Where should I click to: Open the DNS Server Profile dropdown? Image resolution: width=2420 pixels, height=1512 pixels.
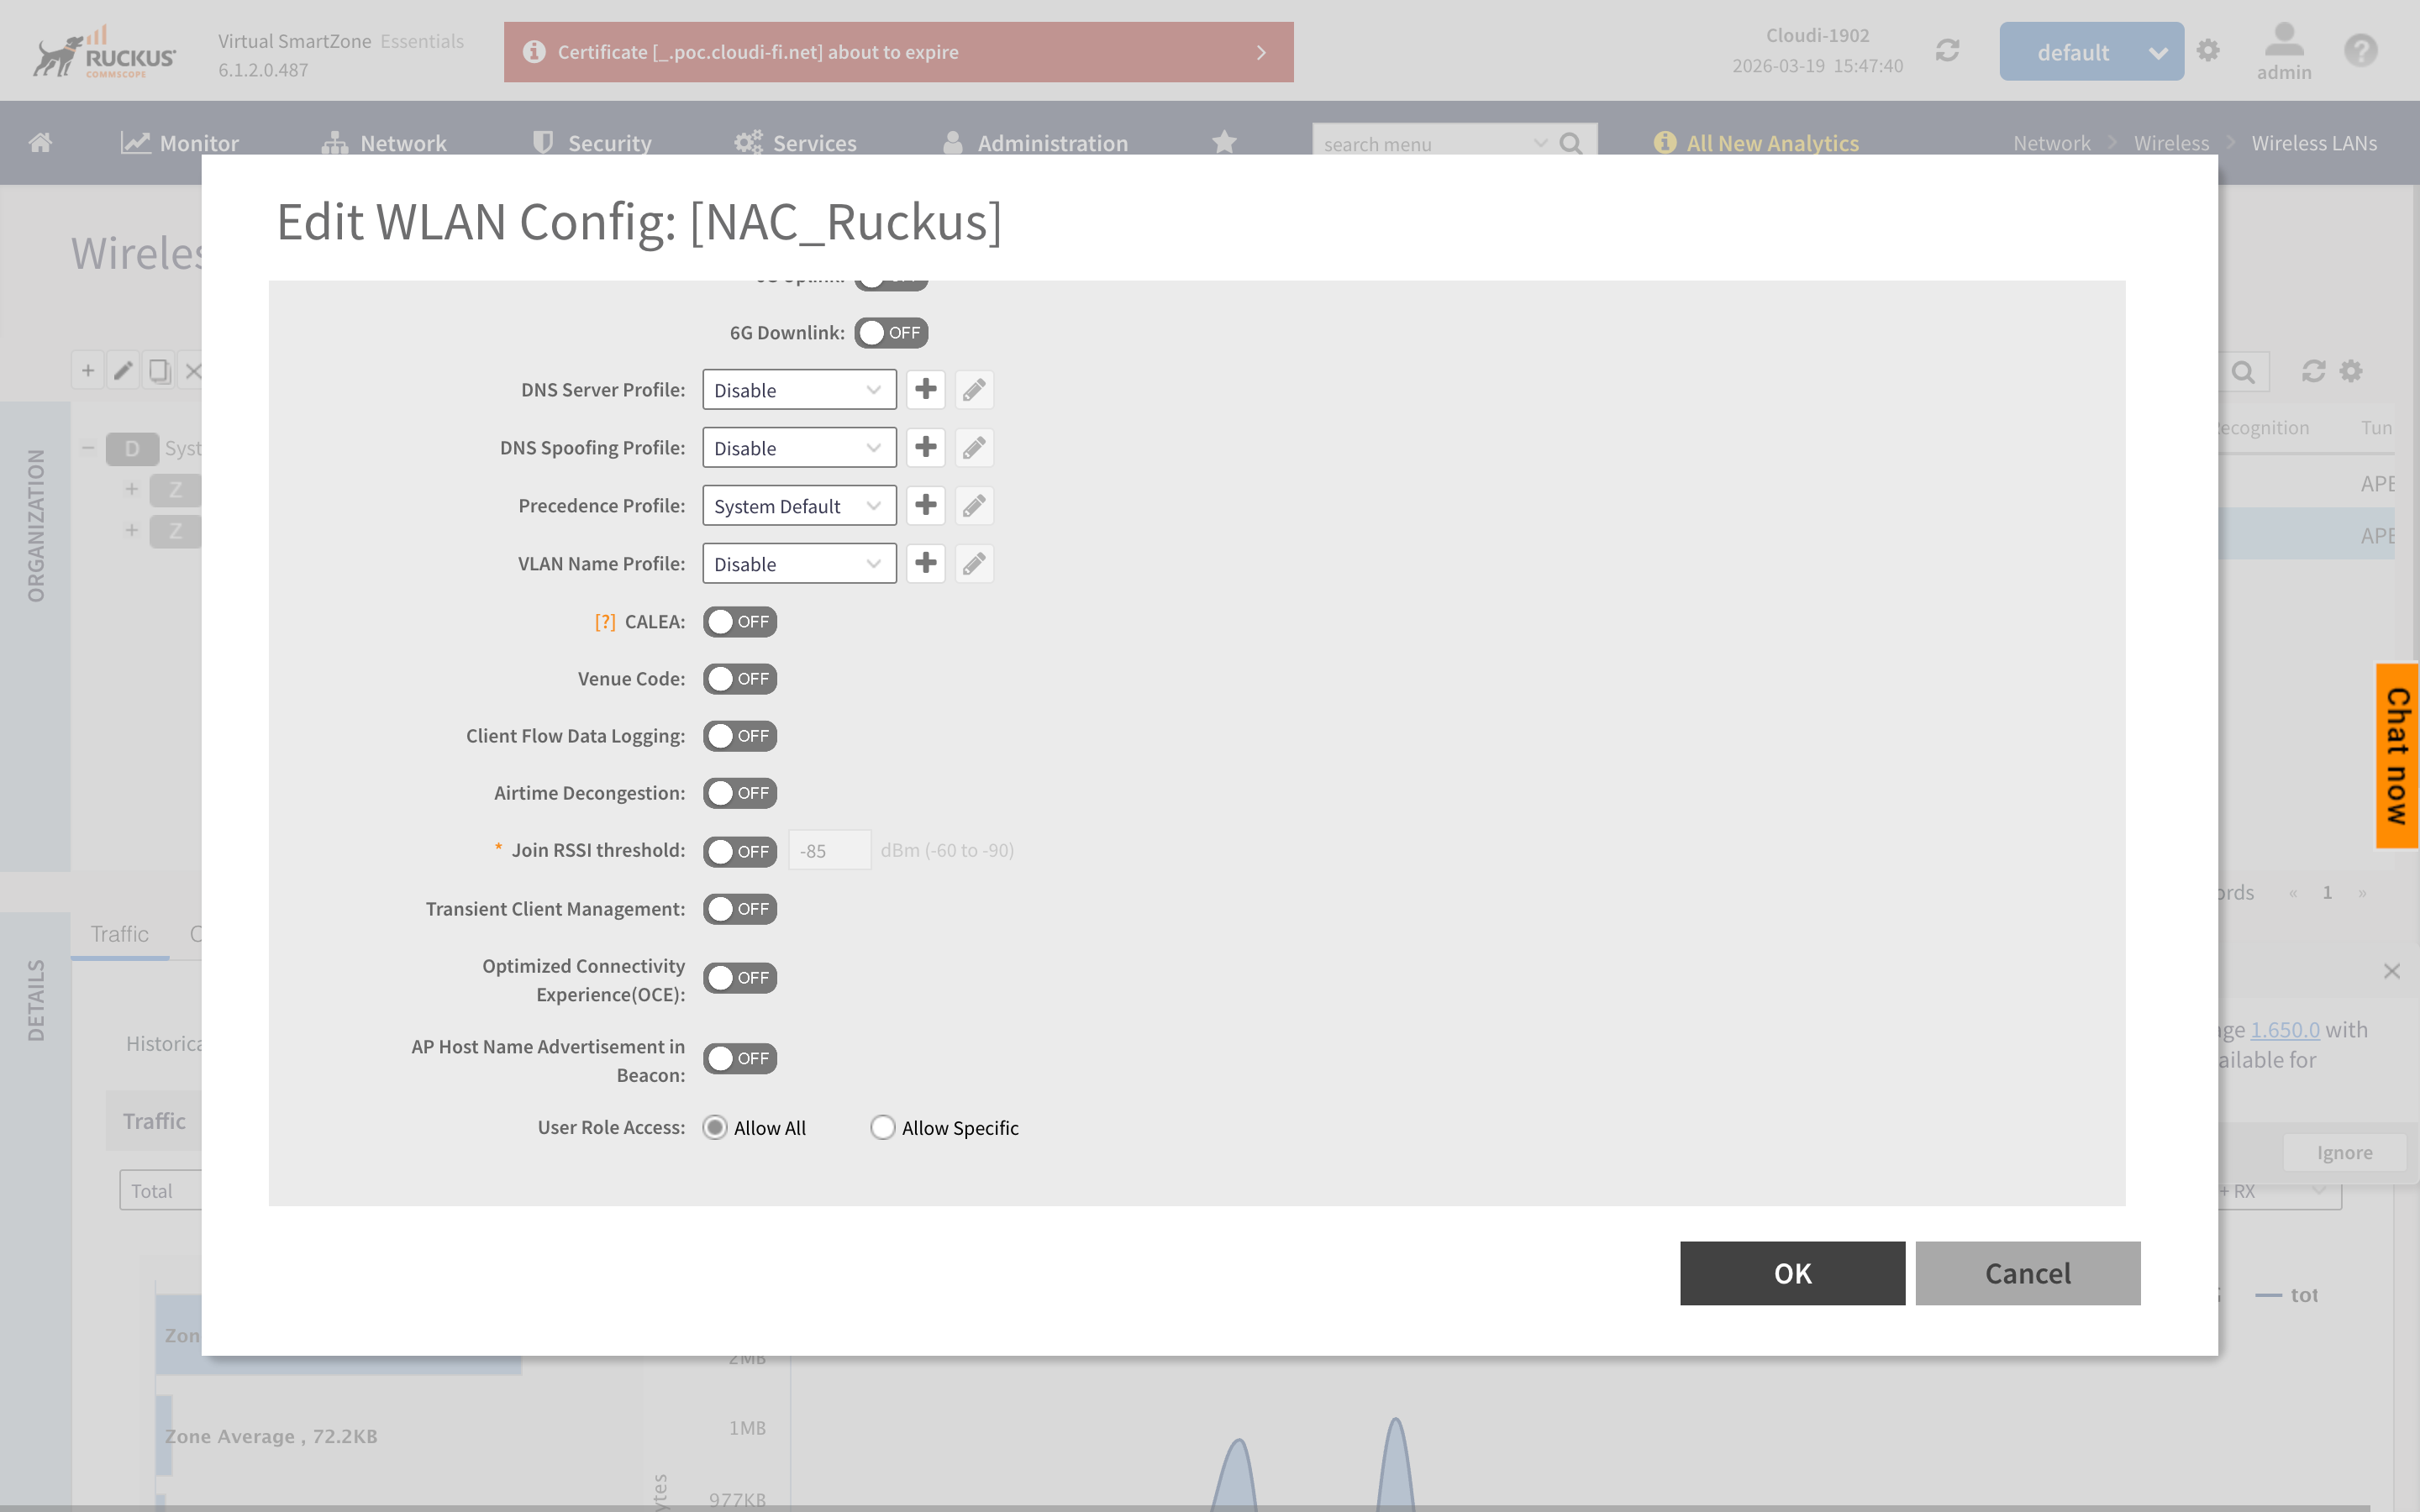click(798, 390)
